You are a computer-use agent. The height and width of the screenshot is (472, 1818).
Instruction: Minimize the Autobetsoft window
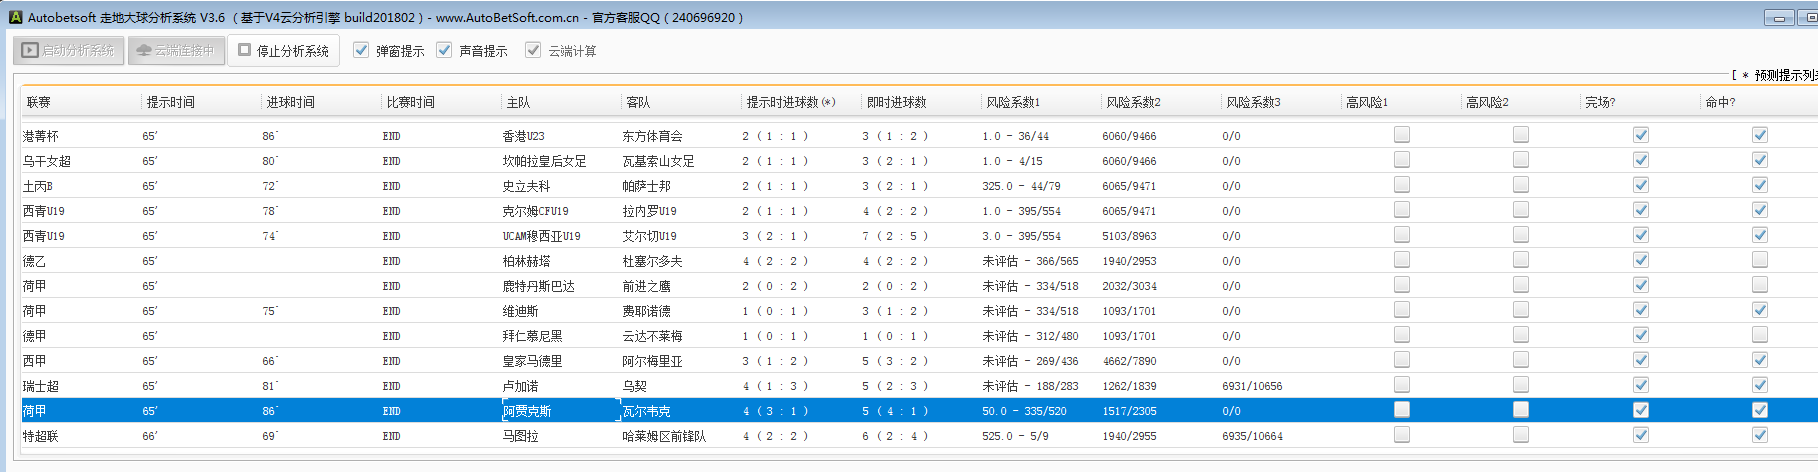tap(1779, 17)
